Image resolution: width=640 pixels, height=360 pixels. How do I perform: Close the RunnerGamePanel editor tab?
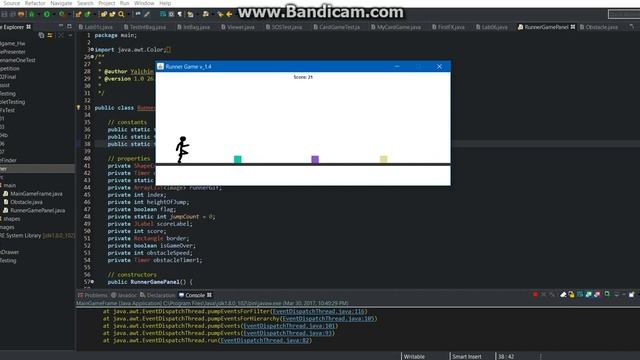tap(573, 27)
